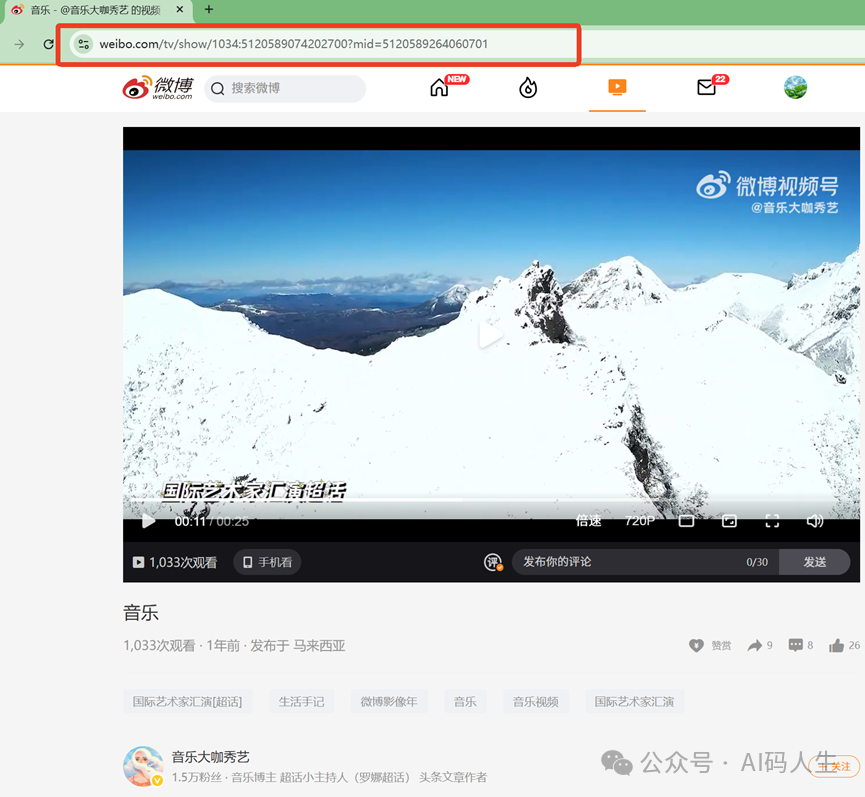This screenshot has height=797, width=865.
Task: Click the video progress bar
Action: [x=480, y=499]
